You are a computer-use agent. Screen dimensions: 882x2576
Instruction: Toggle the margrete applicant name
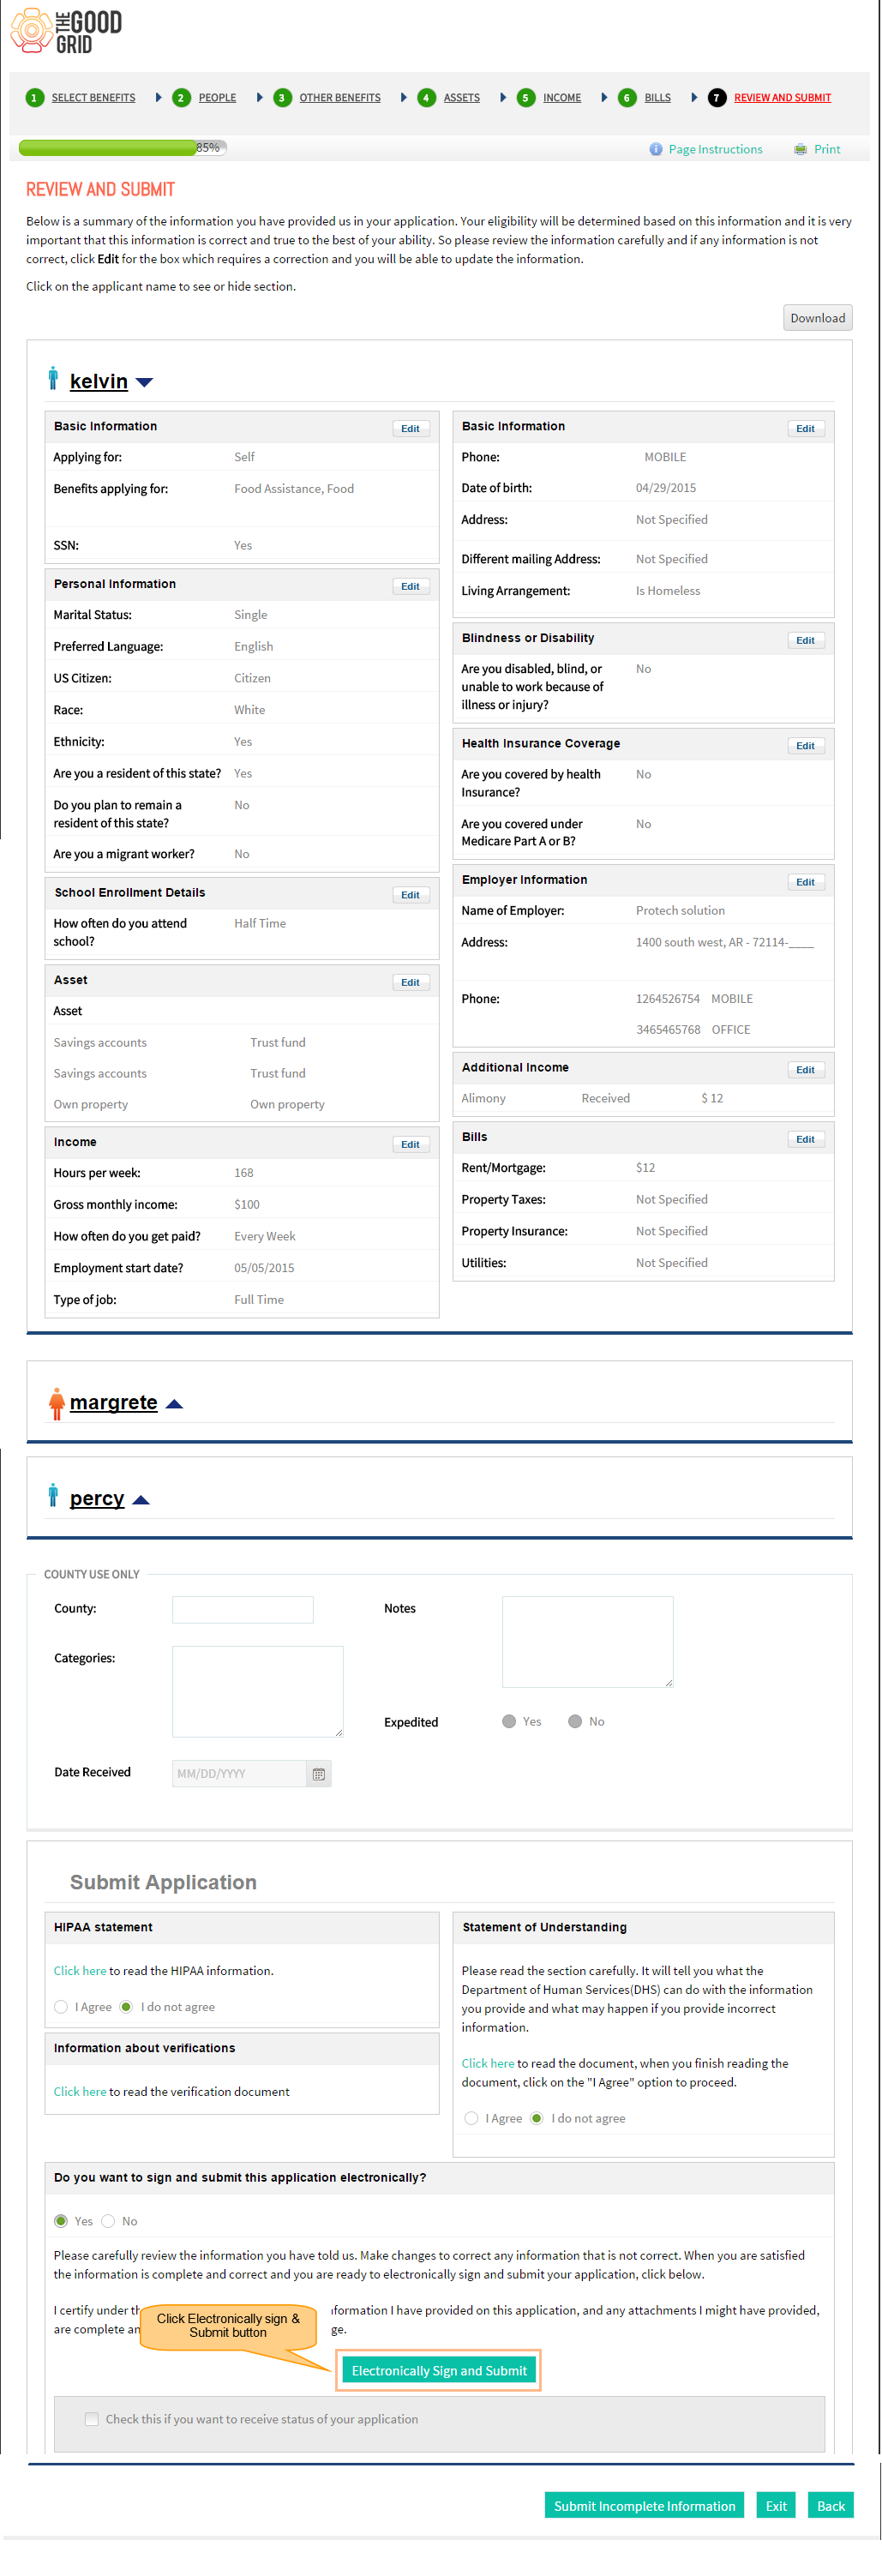click(113, 1402)
